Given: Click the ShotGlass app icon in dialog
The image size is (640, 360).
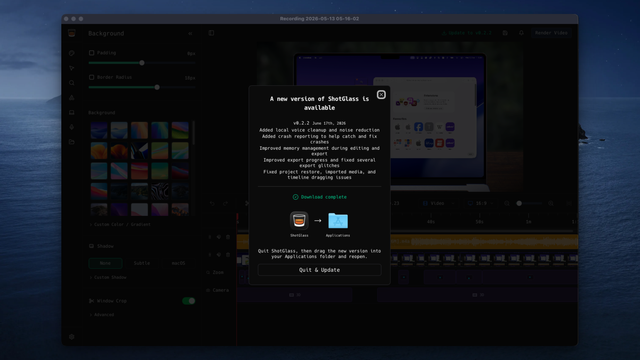Looking at the screenshot, I should click(299, 220).
